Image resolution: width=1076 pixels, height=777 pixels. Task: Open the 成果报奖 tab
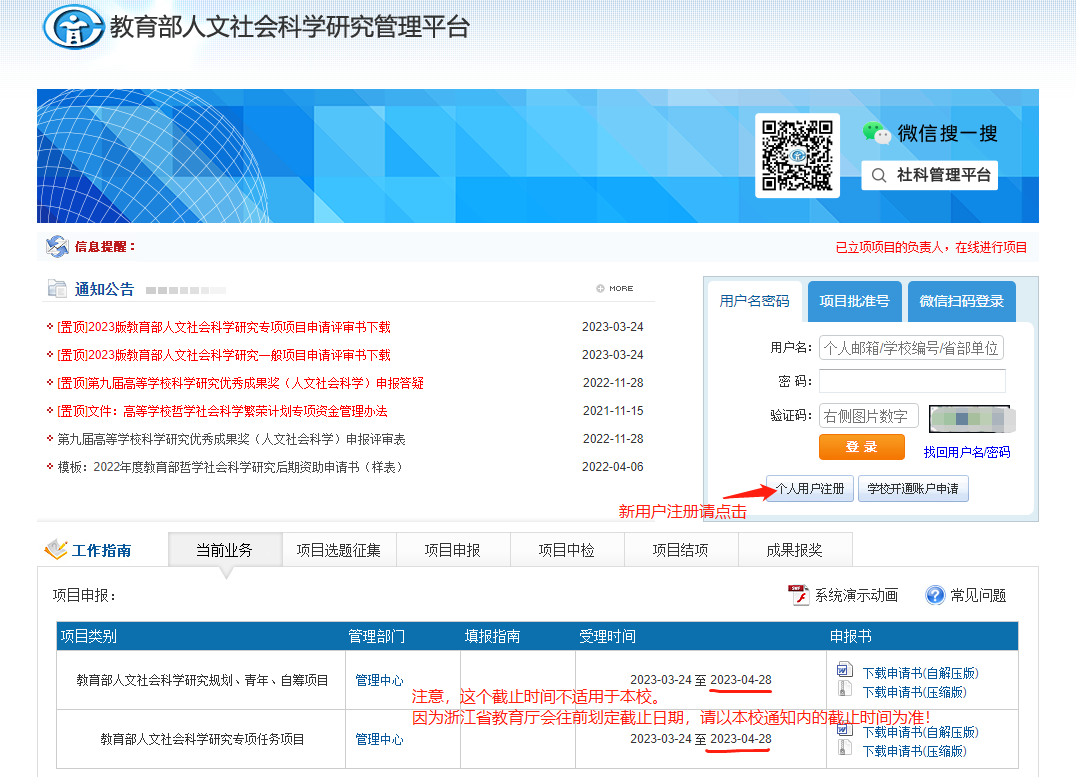tap(794, 550)
